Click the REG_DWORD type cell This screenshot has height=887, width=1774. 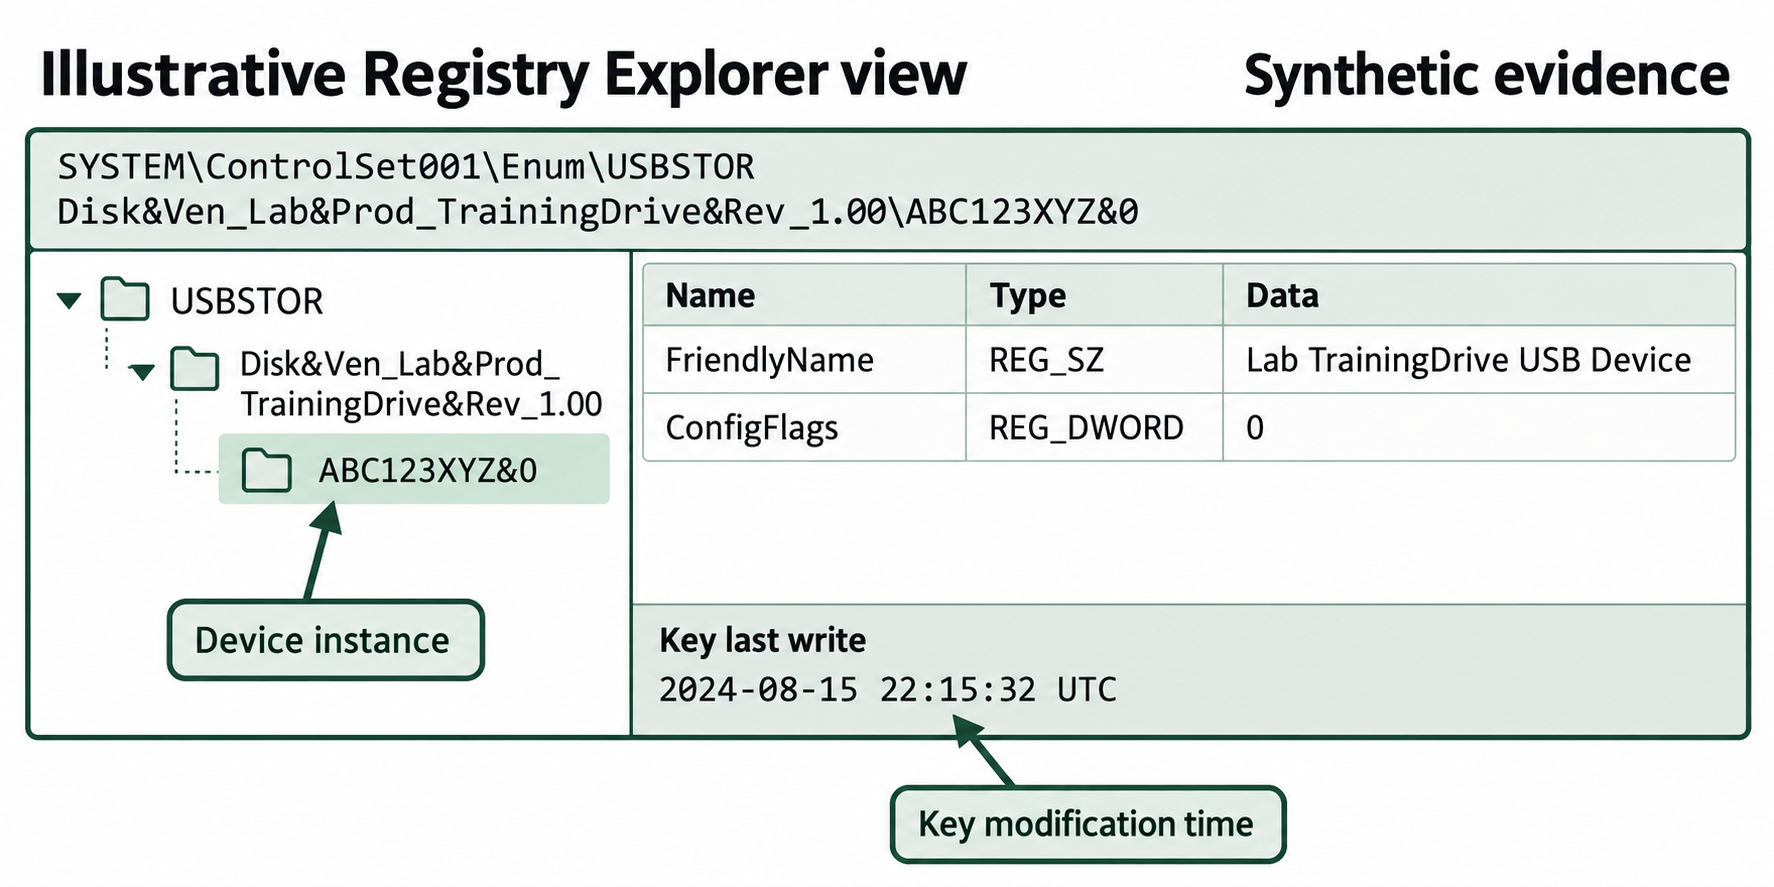point(1094,427)
